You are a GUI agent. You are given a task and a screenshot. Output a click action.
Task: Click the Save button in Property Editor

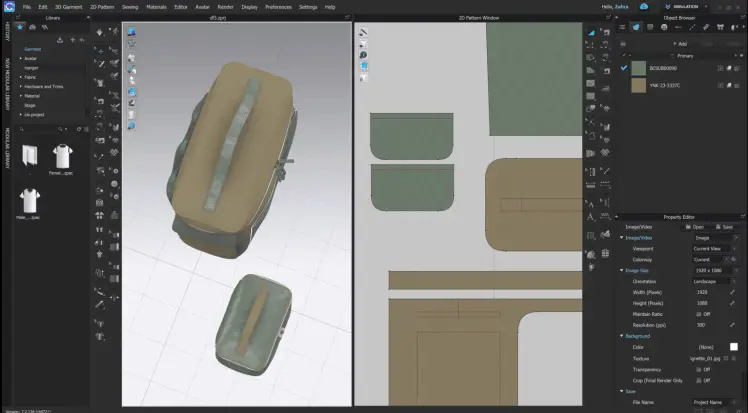(724, 227)
